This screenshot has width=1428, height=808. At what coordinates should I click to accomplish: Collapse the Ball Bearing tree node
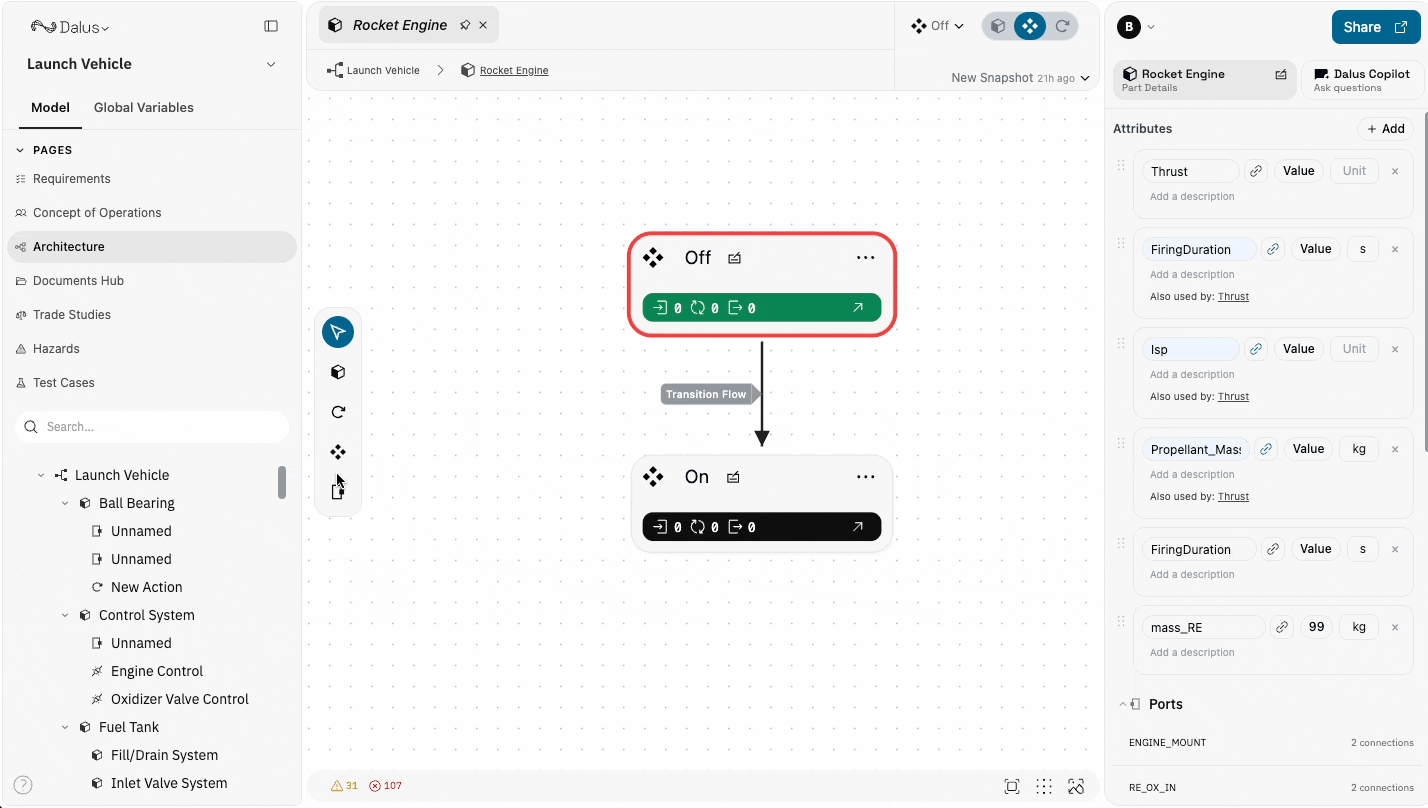point(65,503)
